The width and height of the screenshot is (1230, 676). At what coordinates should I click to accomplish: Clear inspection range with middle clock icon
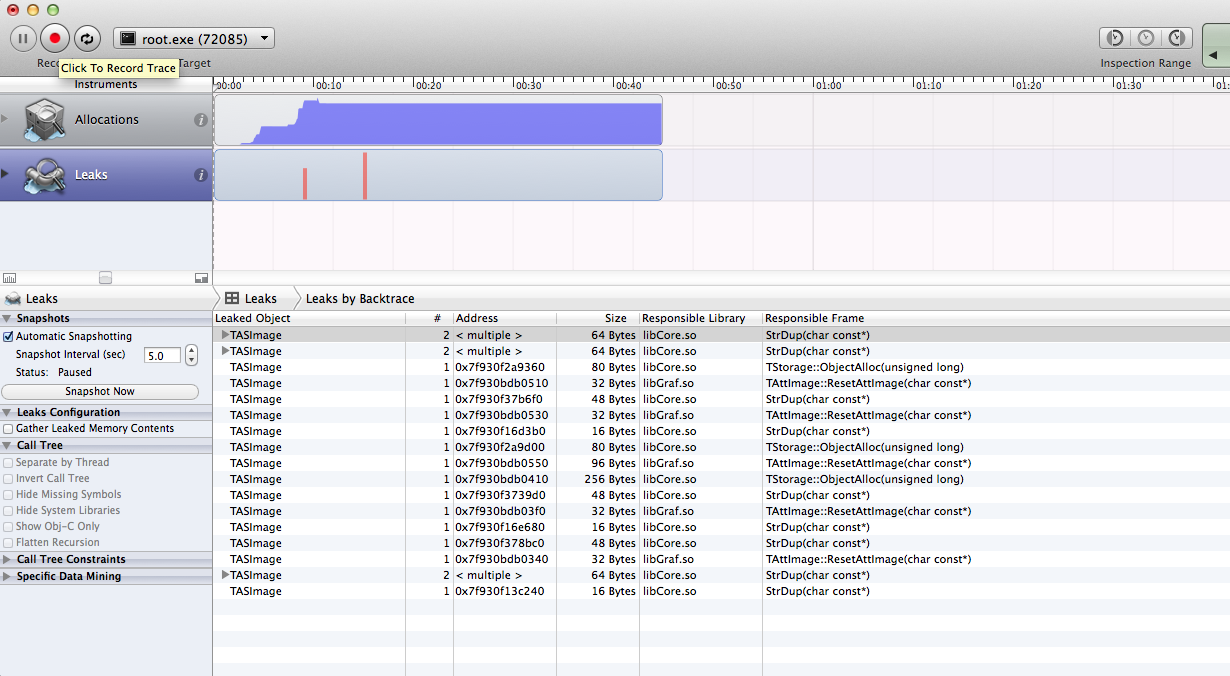1145,38
